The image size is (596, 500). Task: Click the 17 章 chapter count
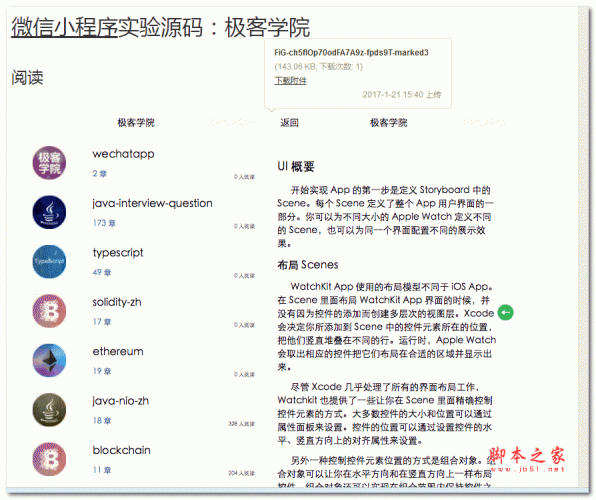[102, 322]
